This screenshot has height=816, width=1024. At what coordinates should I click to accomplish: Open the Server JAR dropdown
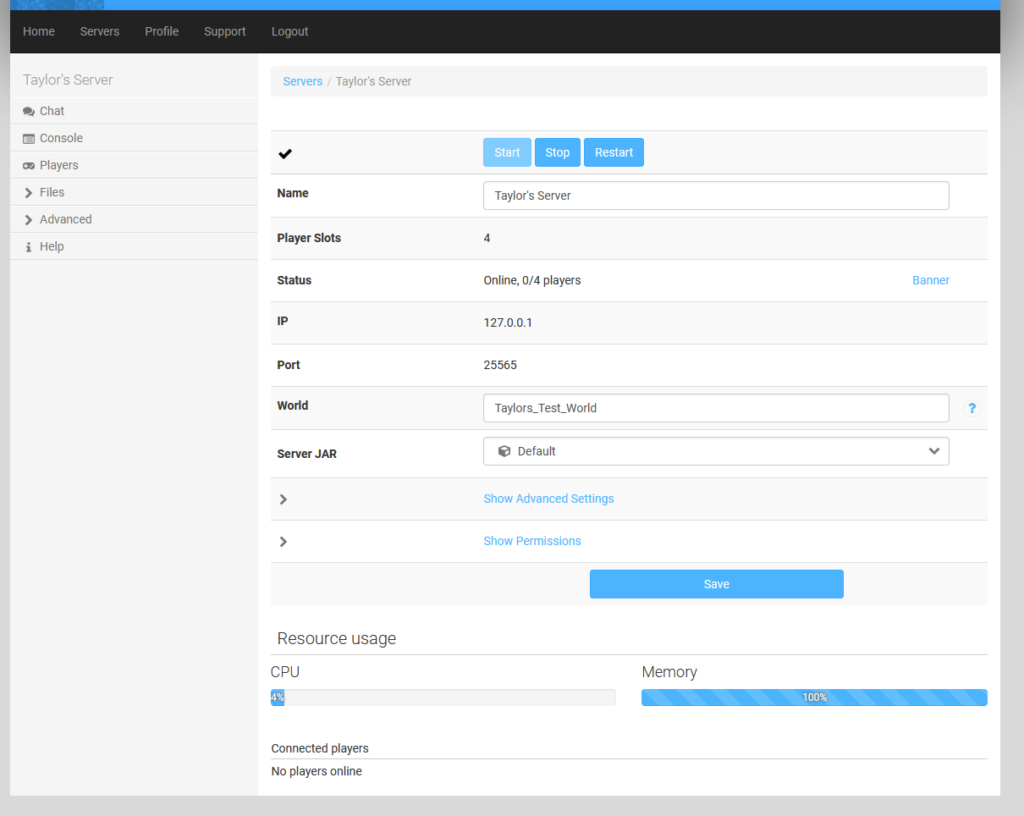[935, 451]
